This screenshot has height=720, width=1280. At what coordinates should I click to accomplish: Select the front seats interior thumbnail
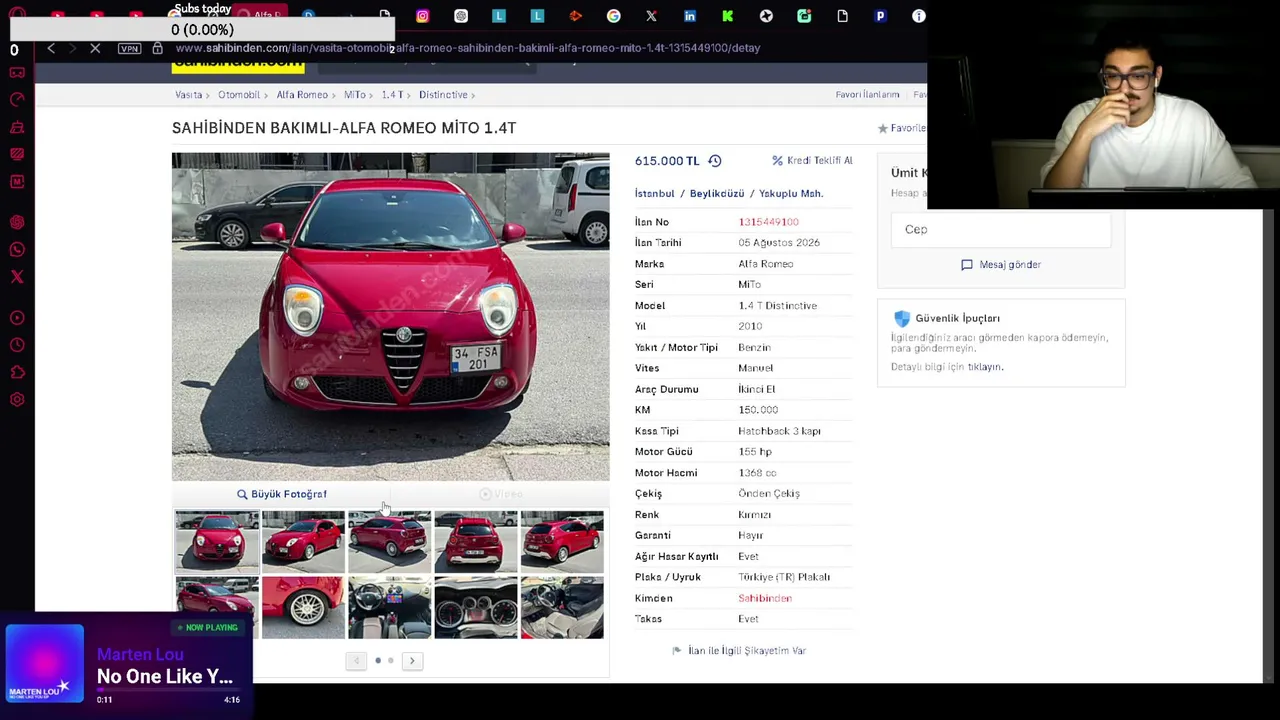562,607
